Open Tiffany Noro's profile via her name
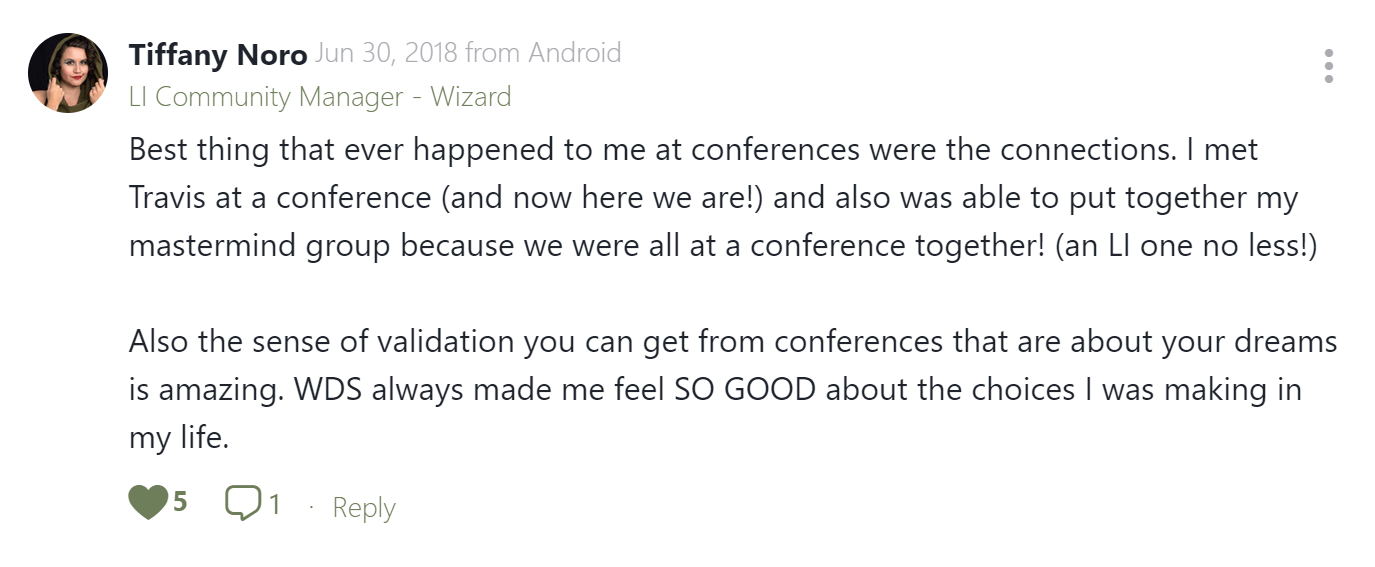The height and width of the screenshot is (567, 1375). [x=218, y=55]
